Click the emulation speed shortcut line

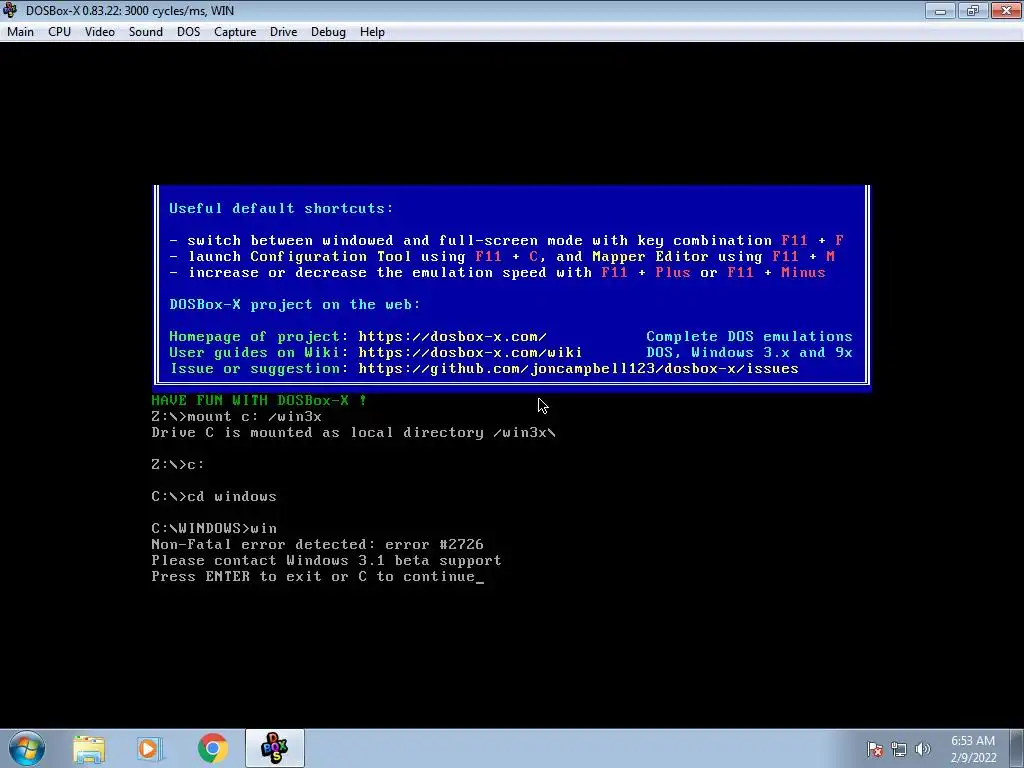(497, 272)
